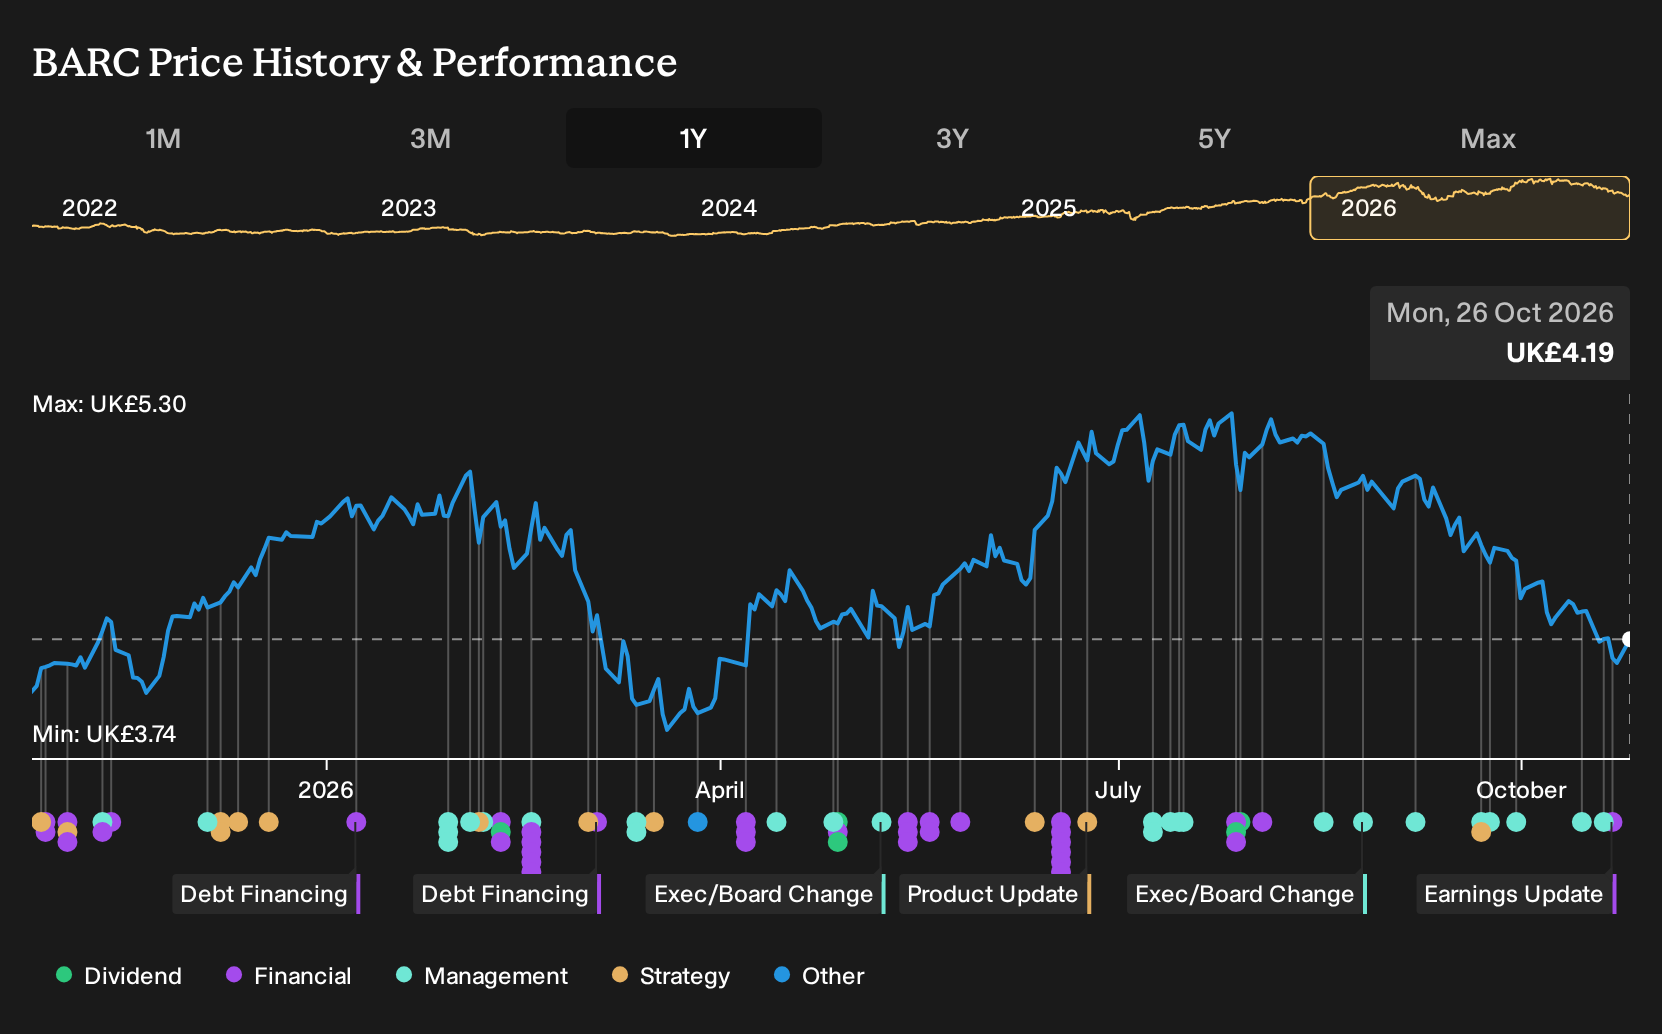The image size is (1662, 1034).
Task: Click the 'UK£4.19' tooltip price
Action: (x=1560, y=353)
